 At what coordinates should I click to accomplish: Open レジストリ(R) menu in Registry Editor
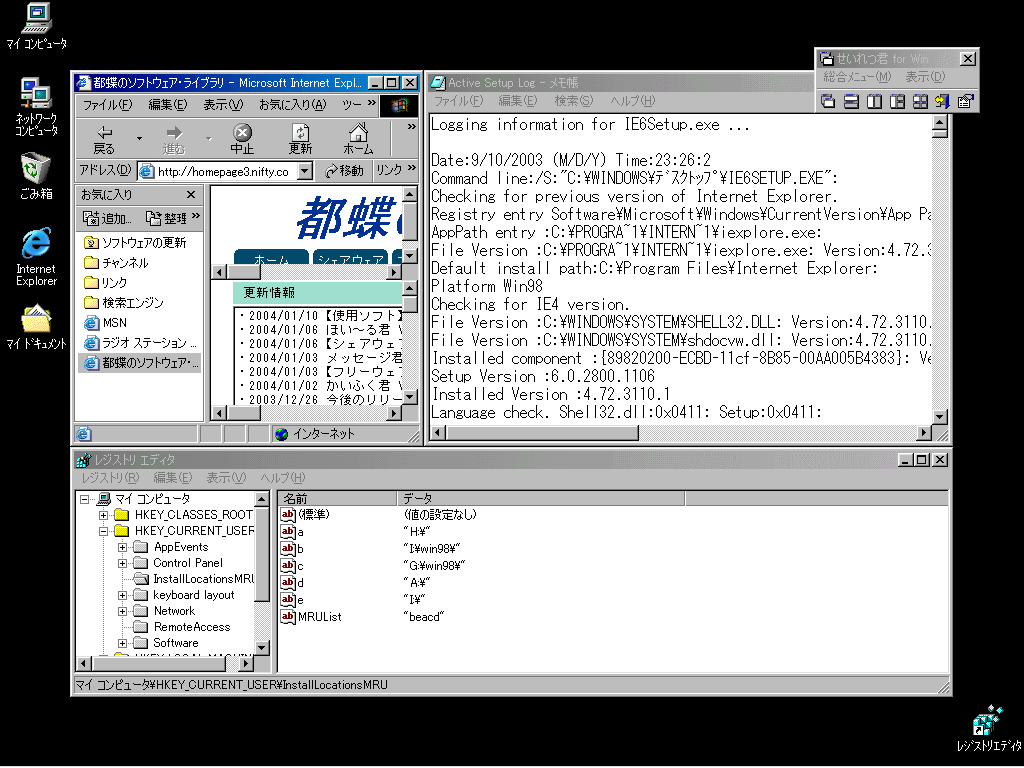point(110,478)
